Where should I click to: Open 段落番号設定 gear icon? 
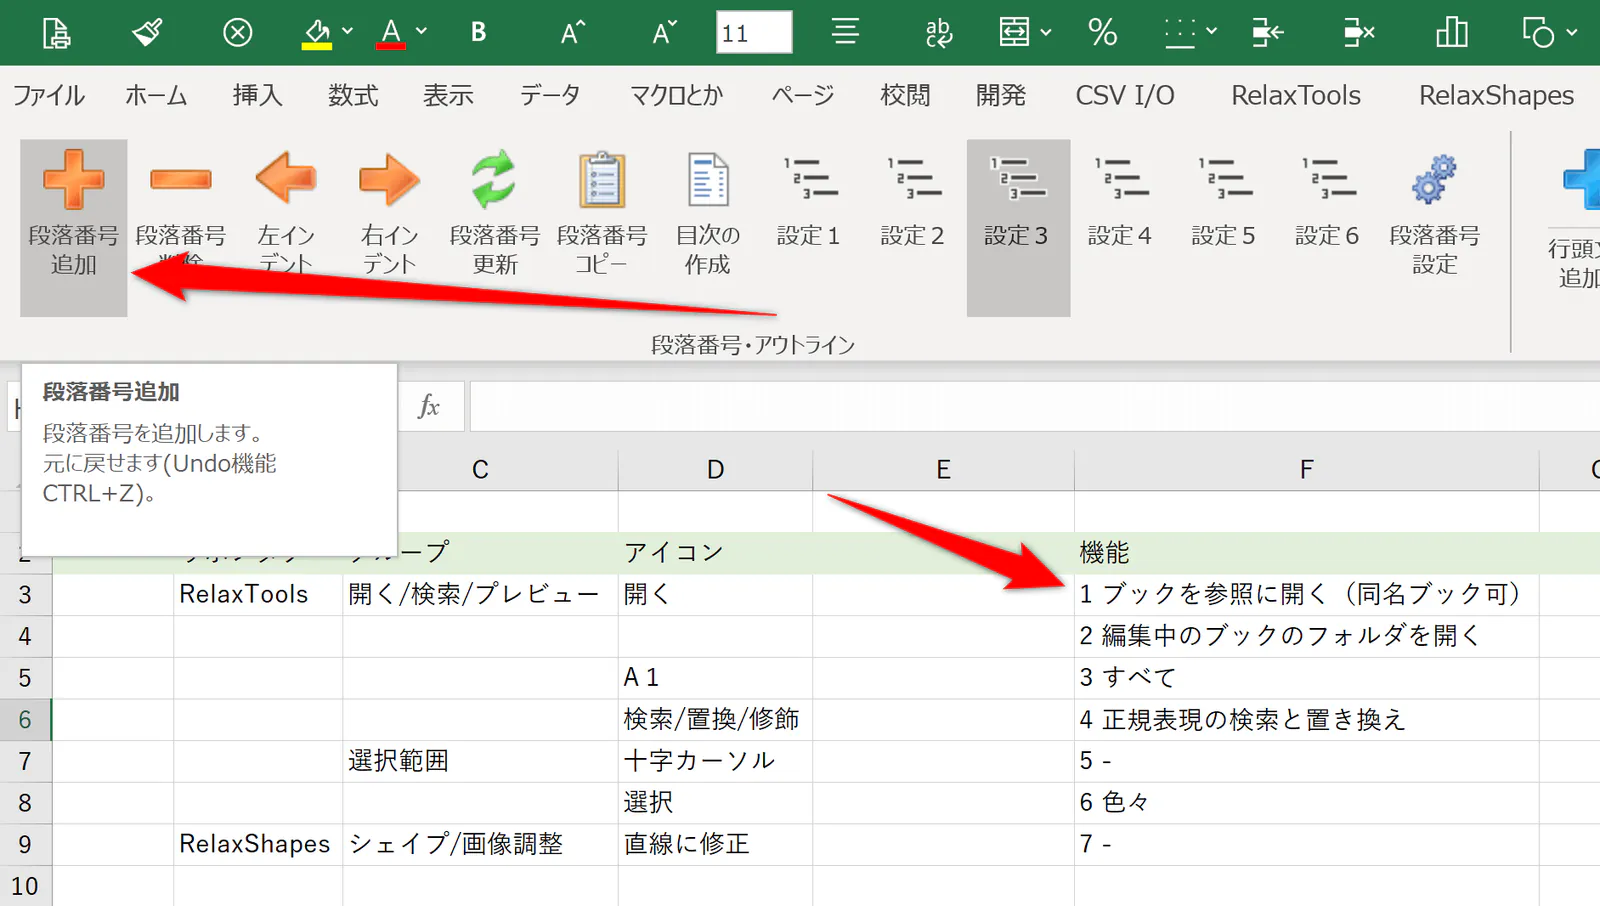click(1434, 180)
